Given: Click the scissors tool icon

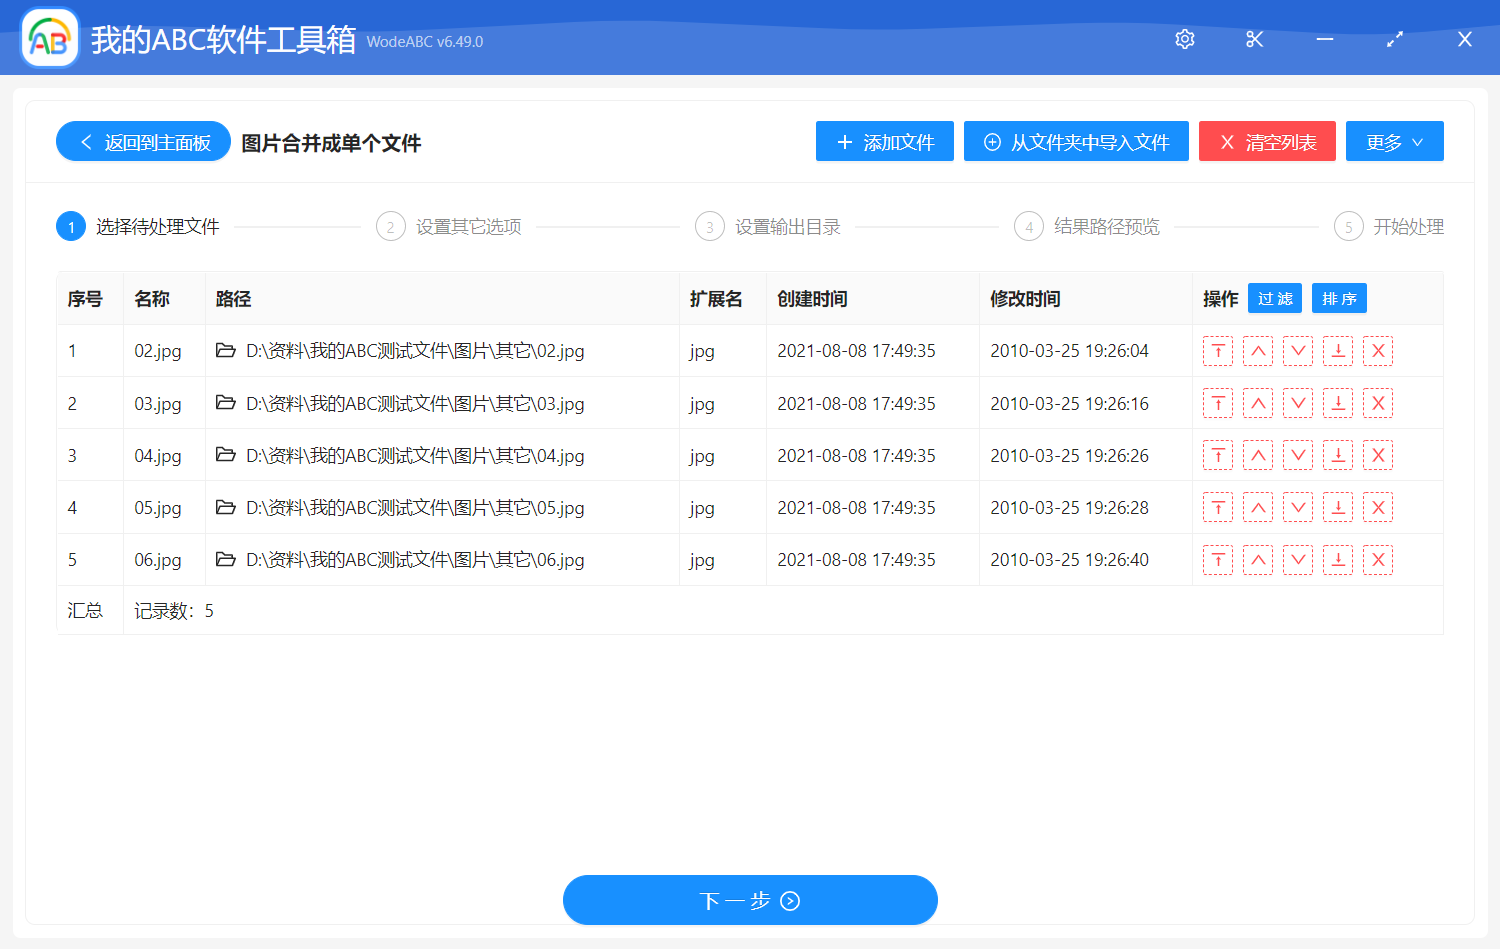Looking at the screenshot, I should pos(1254,39).
